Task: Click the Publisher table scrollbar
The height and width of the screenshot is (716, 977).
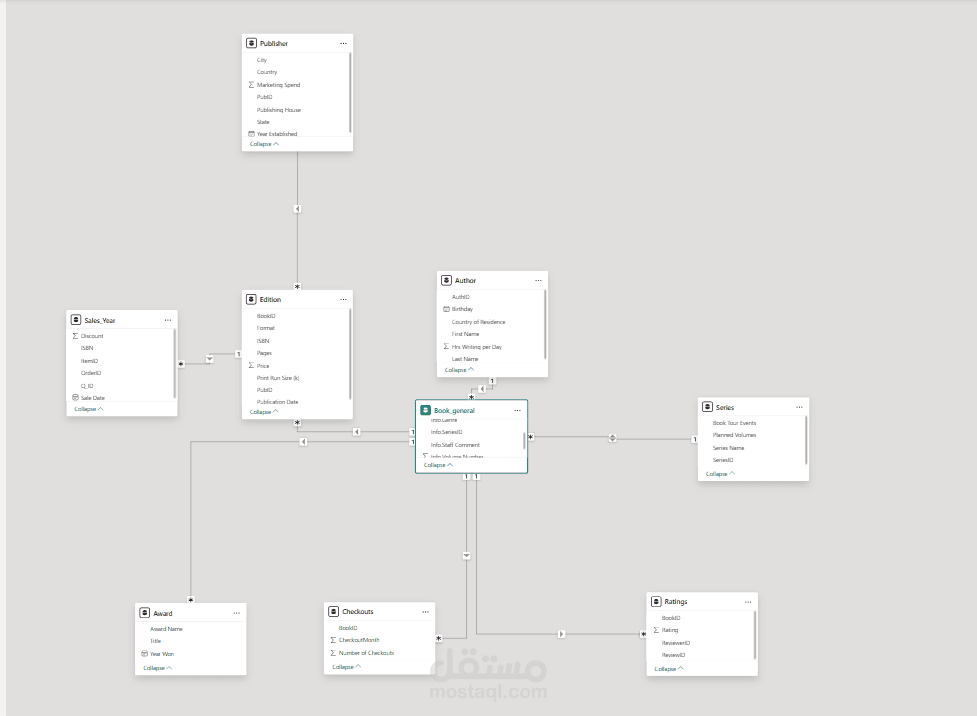Action: (350, 92)
